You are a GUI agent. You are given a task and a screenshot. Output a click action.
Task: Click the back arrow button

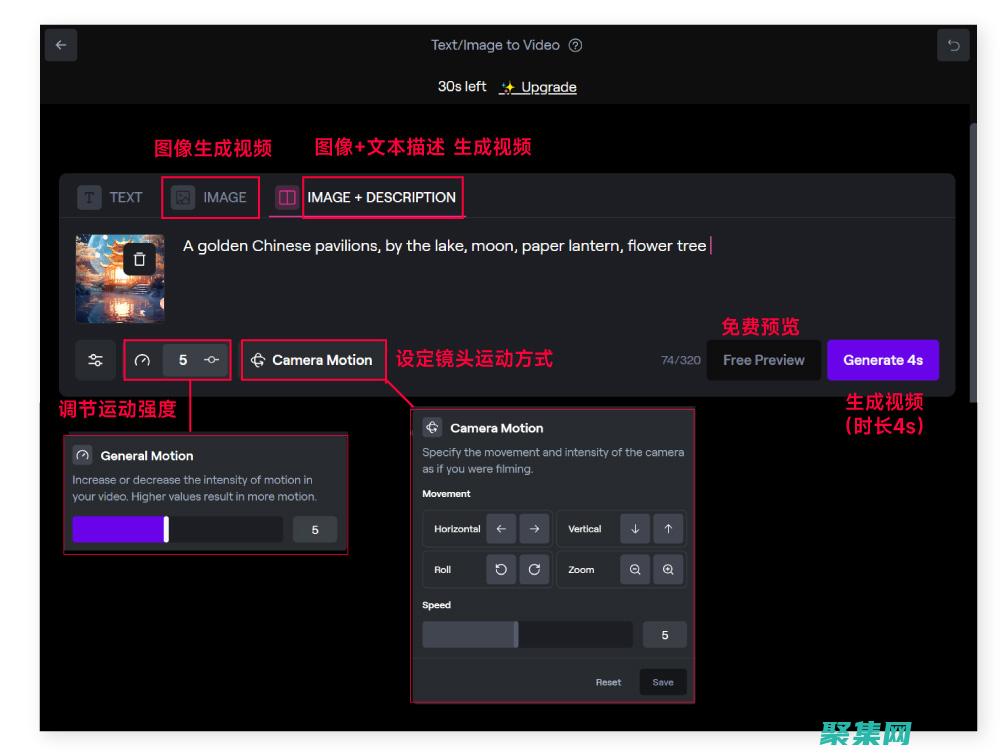coord(61,45)
